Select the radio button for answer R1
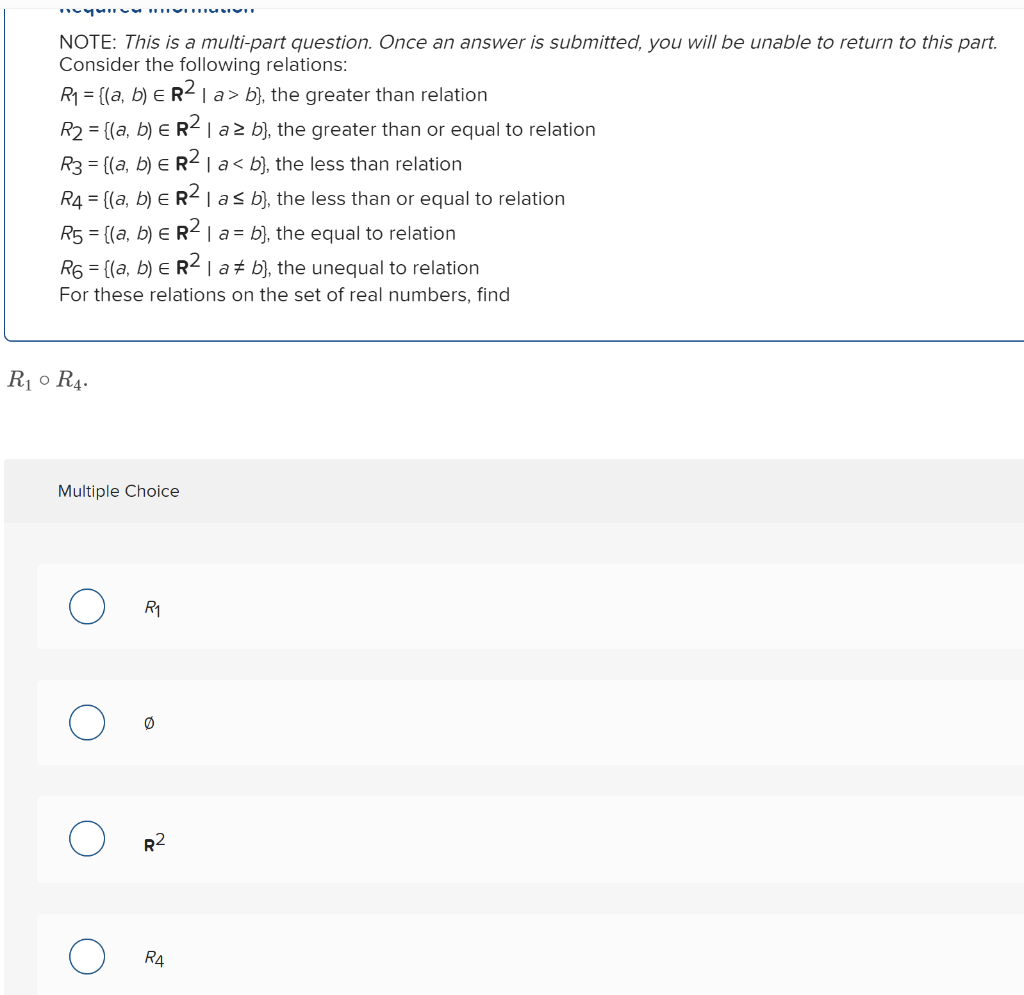1024x995 pixels. pyautogui.click(x=86, y=605)
